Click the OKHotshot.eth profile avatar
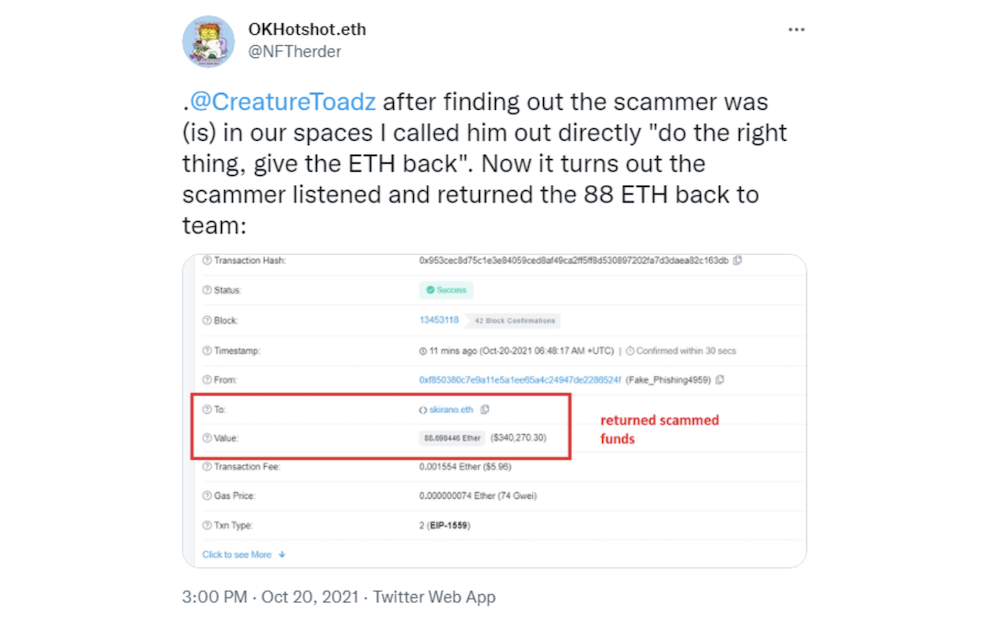Screen dimensions: 1000x629 (x=209, y=42)
